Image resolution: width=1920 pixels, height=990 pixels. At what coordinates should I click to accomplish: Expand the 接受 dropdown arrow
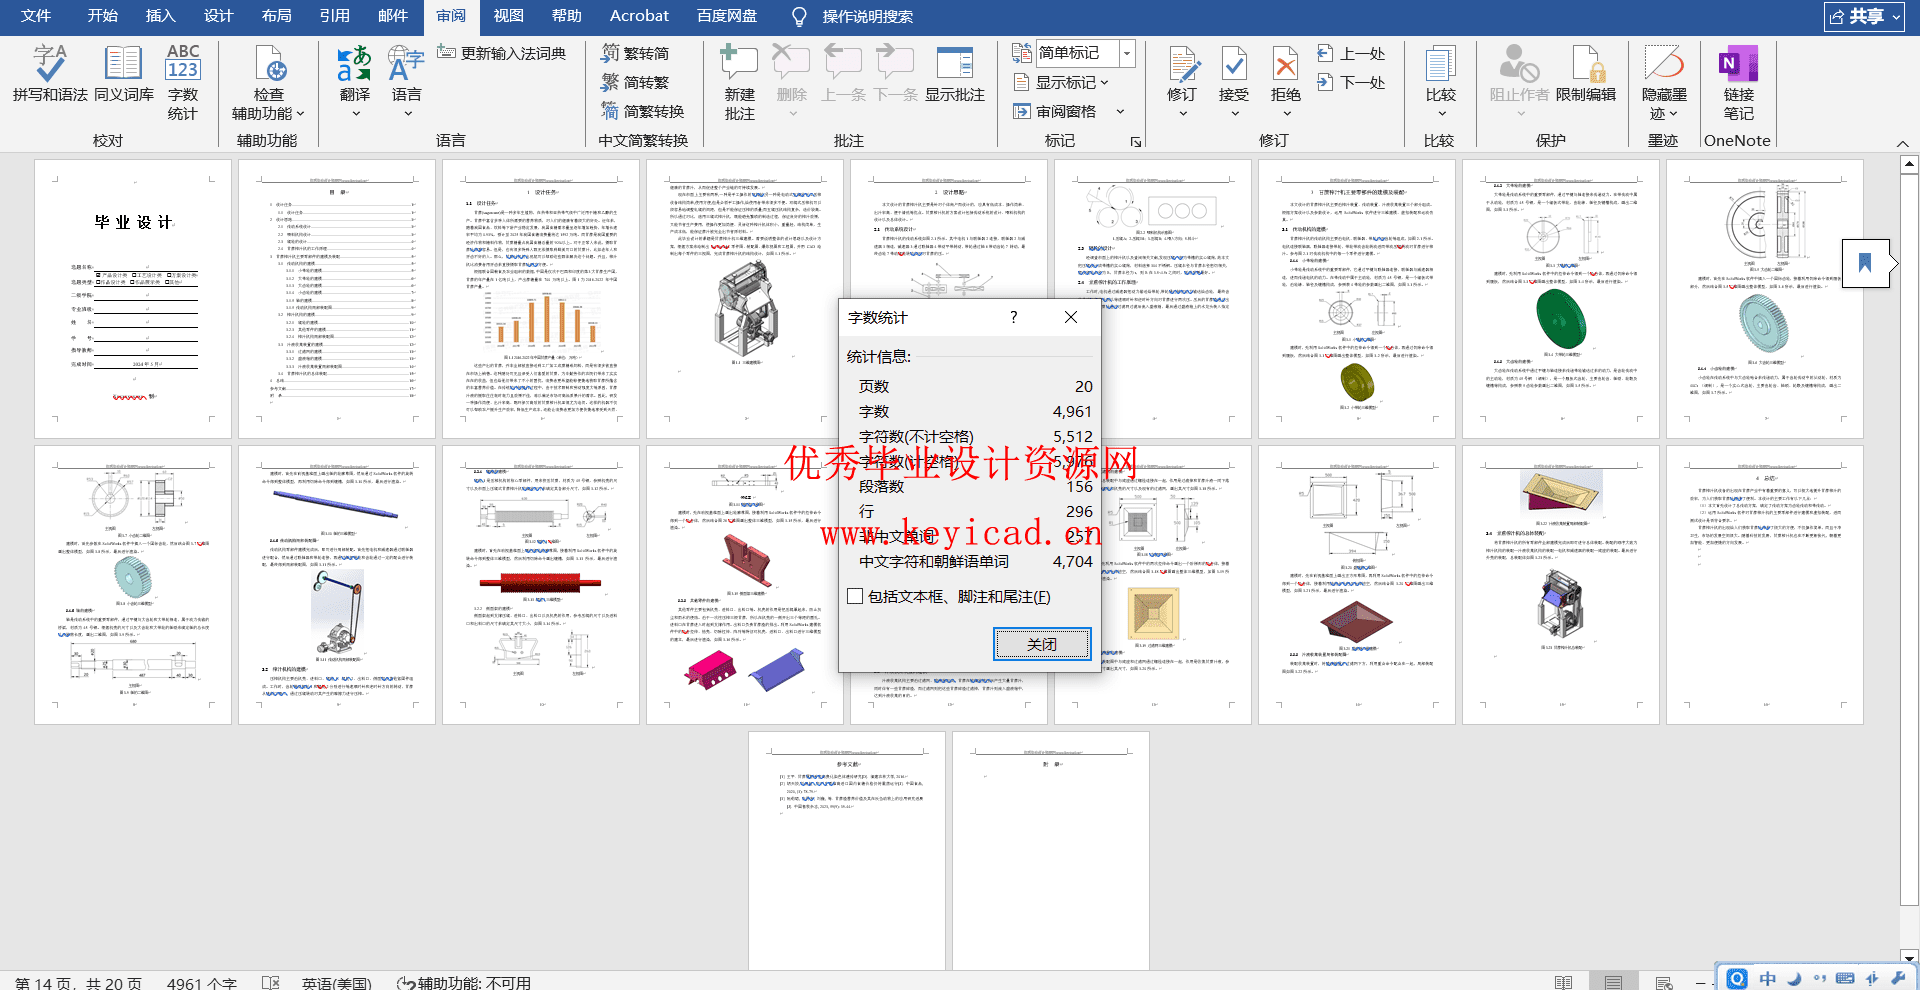click(x=1234, y=114)
